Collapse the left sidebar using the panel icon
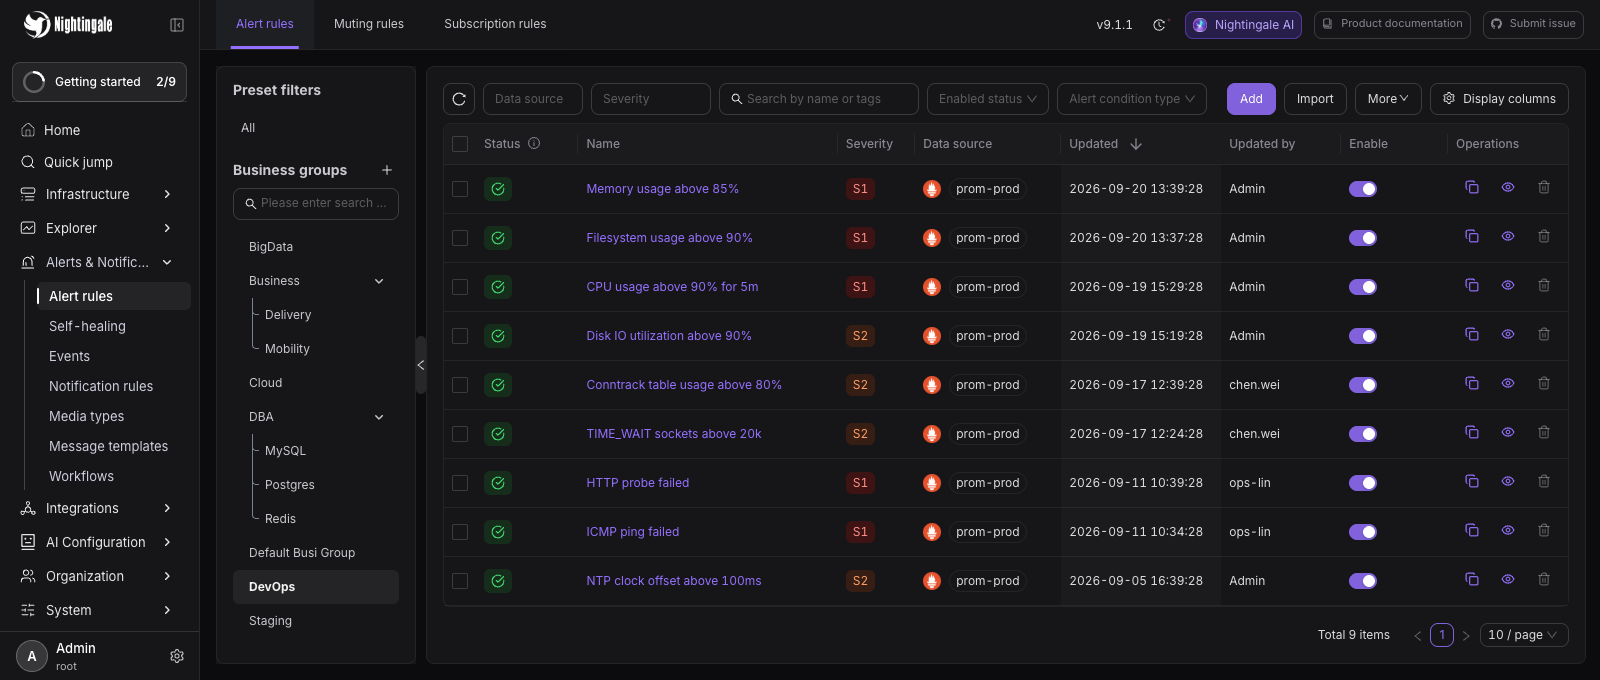 point(177,25)
